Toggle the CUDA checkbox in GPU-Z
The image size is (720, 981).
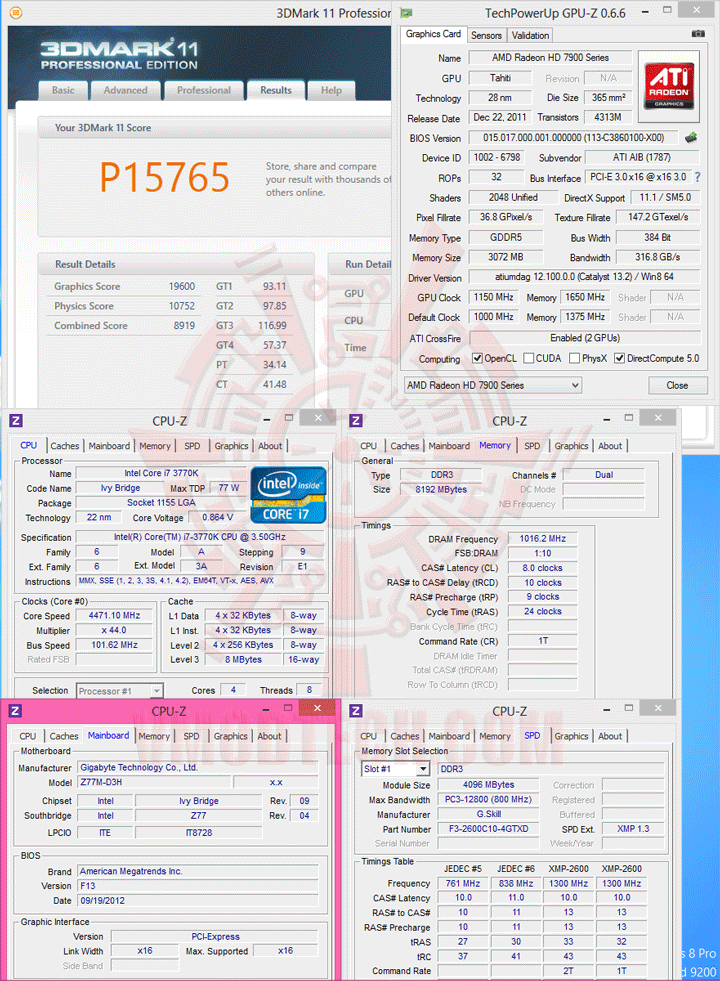point(529,358)
